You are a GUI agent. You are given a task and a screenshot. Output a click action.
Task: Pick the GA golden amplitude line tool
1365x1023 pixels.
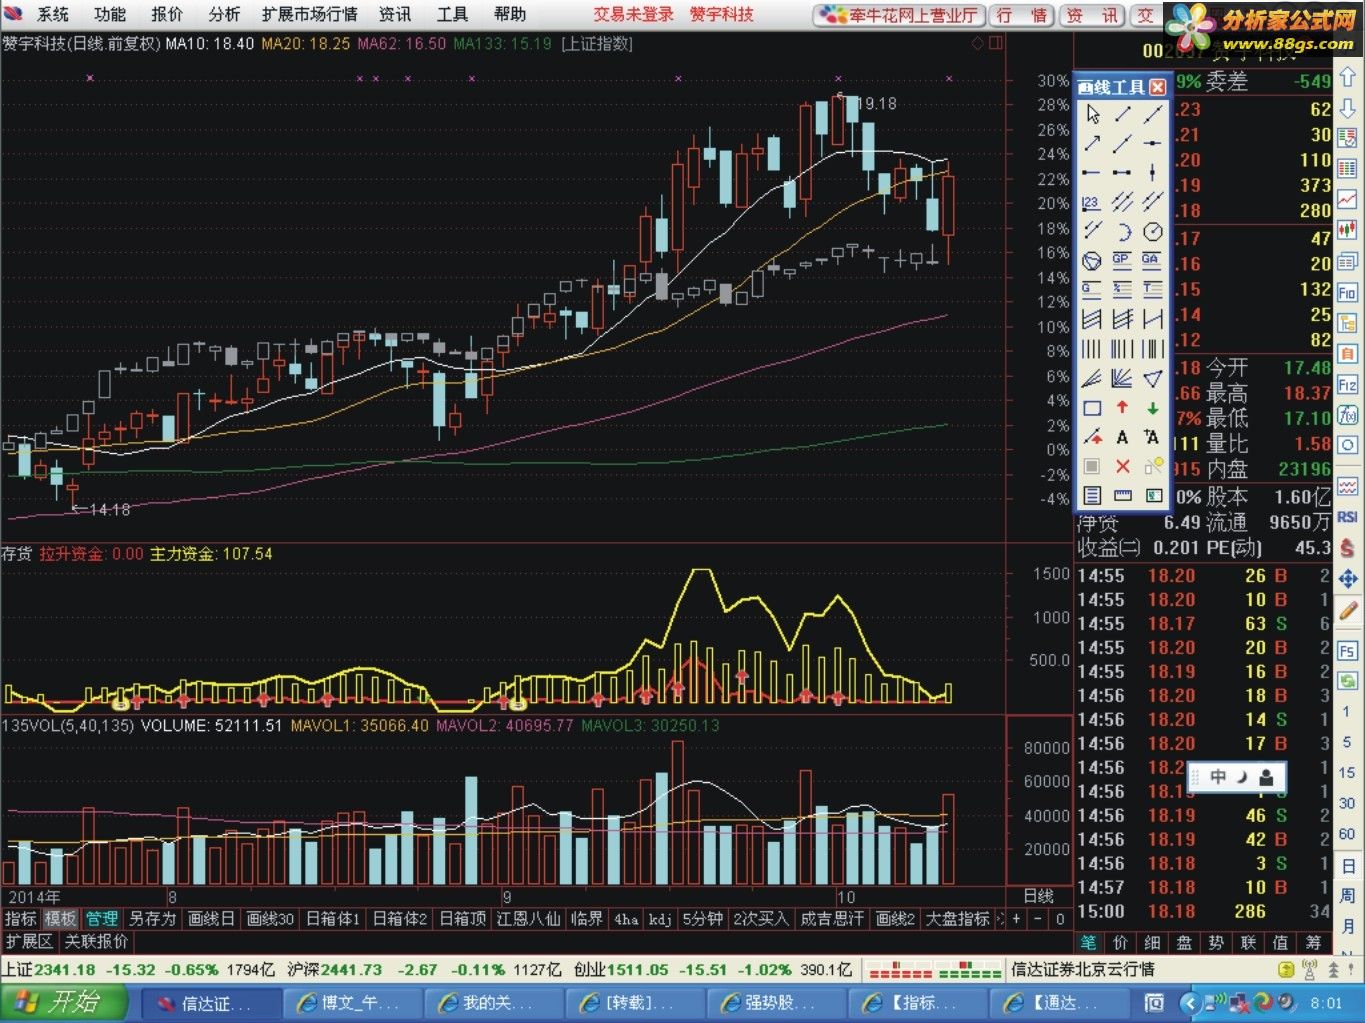click(1153, 261)
